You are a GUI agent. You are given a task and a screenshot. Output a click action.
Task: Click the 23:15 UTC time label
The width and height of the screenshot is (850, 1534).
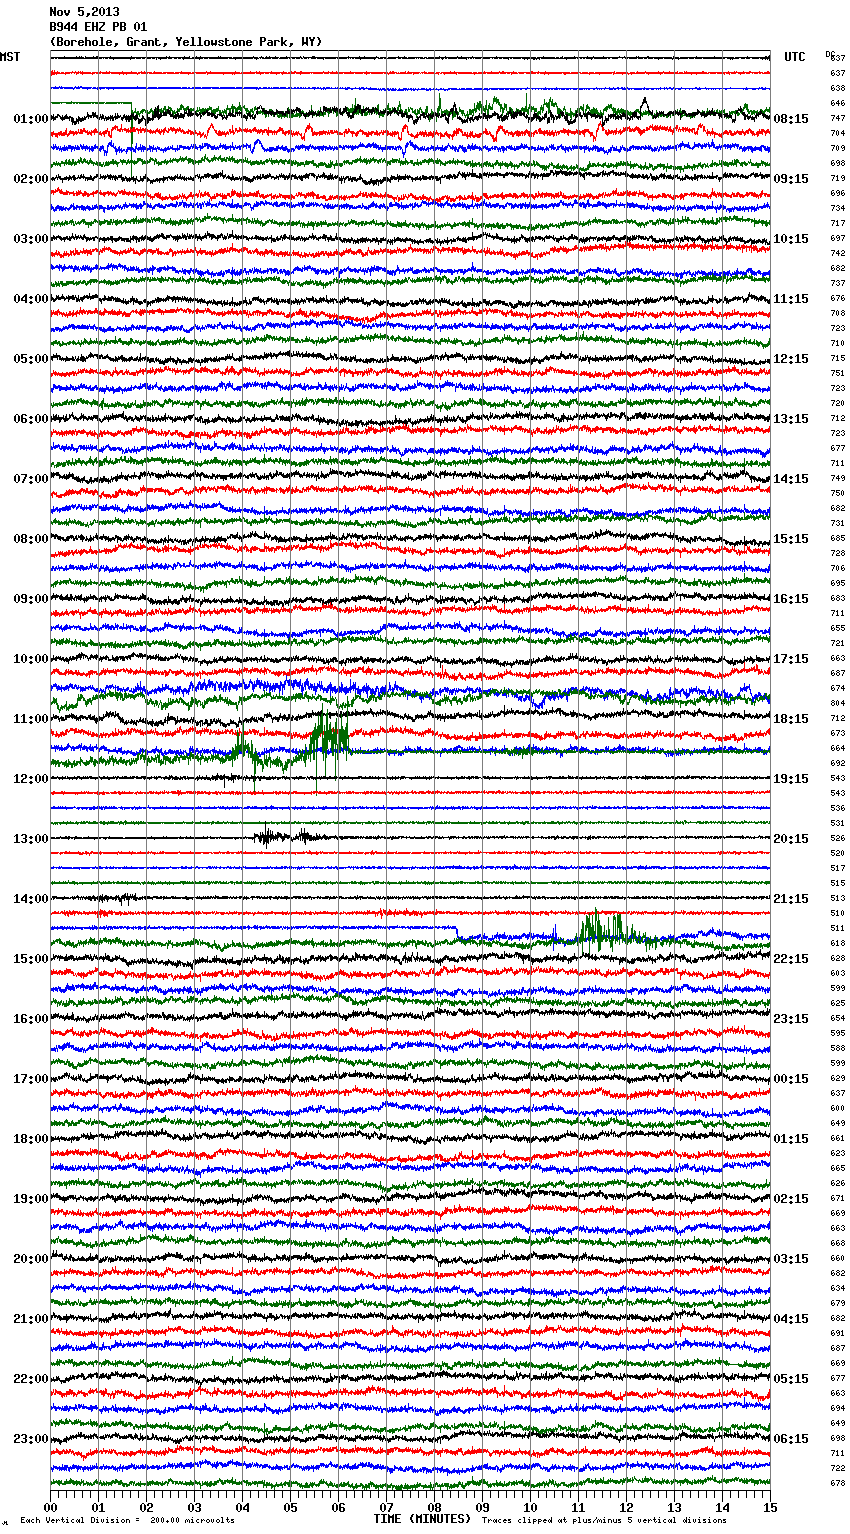[x=791, y=1019]
